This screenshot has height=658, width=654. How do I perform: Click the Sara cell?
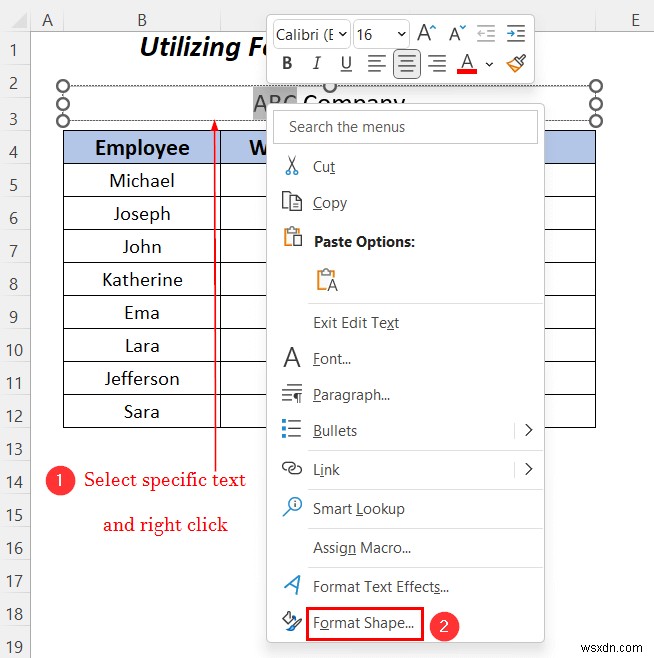[x=142, y=411]
